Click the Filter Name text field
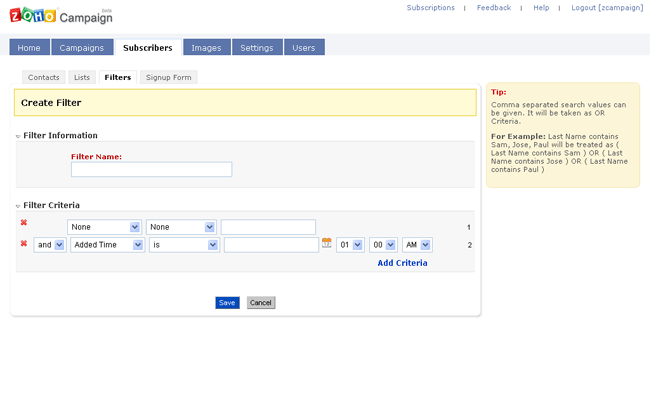Screen dimensions: 650x411 point(151,170)
